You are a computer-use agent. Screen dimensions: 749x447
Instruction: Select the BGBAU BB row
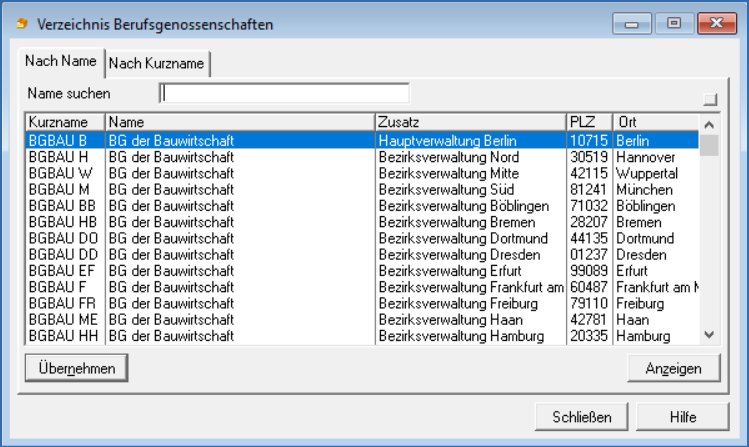click(362, 205)
